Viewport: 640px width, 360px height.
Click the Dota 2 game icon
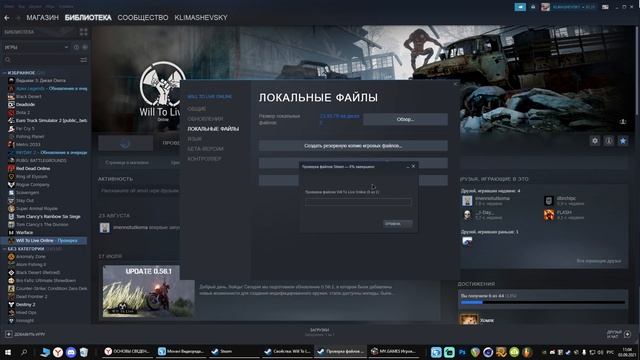(x=11, y=113)
